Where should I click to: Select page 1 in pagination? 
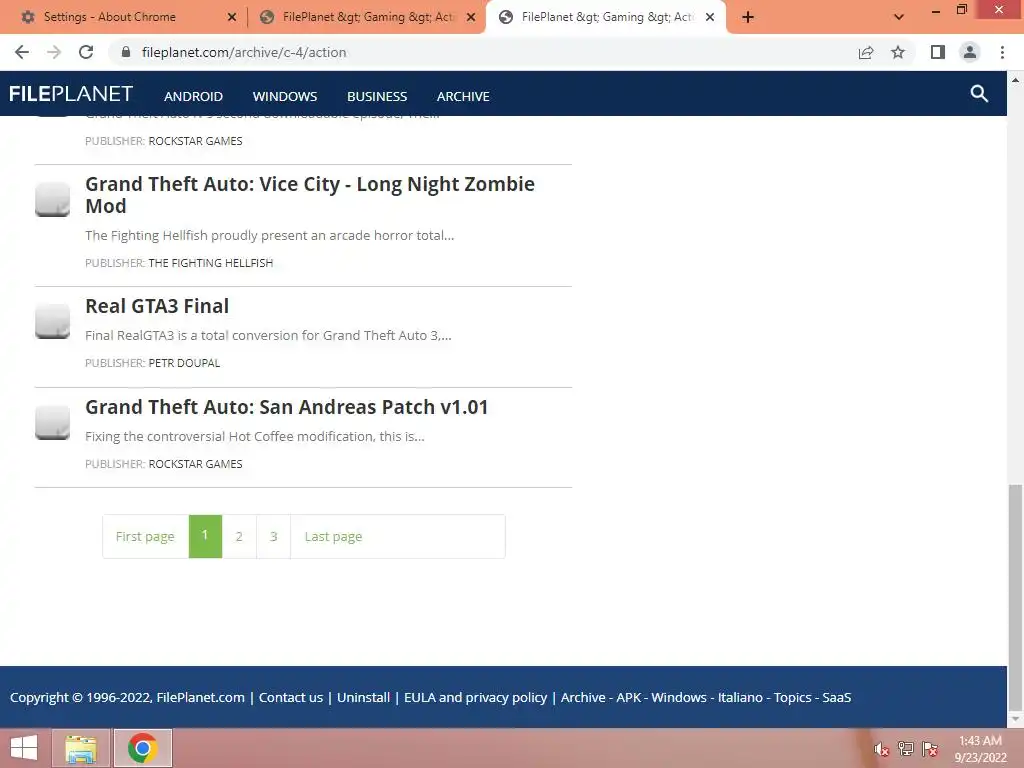pyautogui.click(x=205, y=536)
